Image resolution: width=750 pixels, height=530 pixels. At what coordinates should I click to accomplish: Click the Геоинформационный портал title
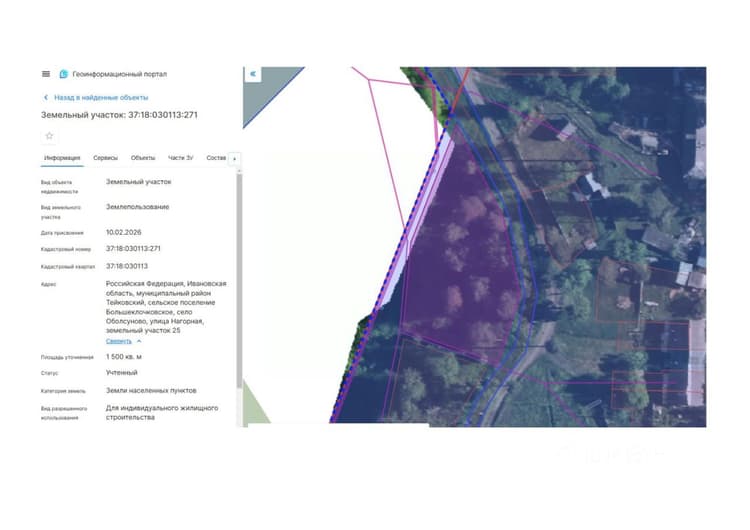click(x=120, y=74)
